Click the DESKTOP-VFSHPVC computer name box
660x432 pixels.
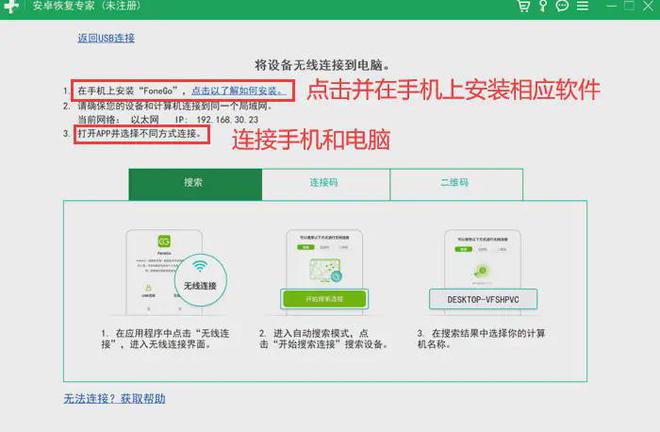(x=483, y=299)
